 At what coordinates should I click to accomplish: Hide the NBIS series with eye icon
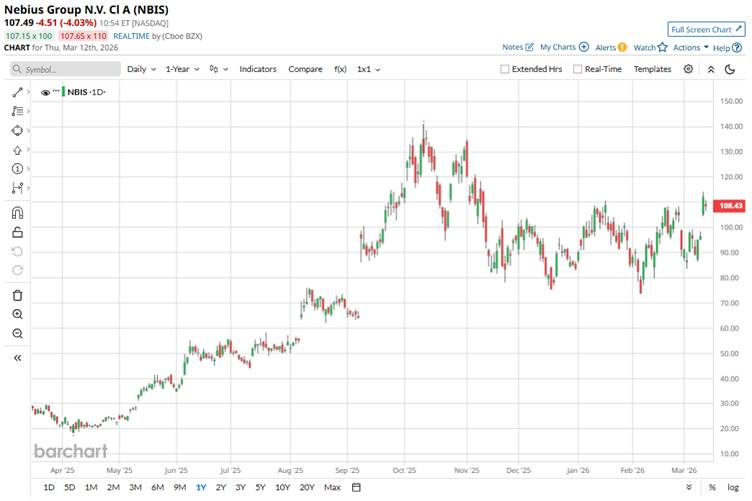[46, 92]
